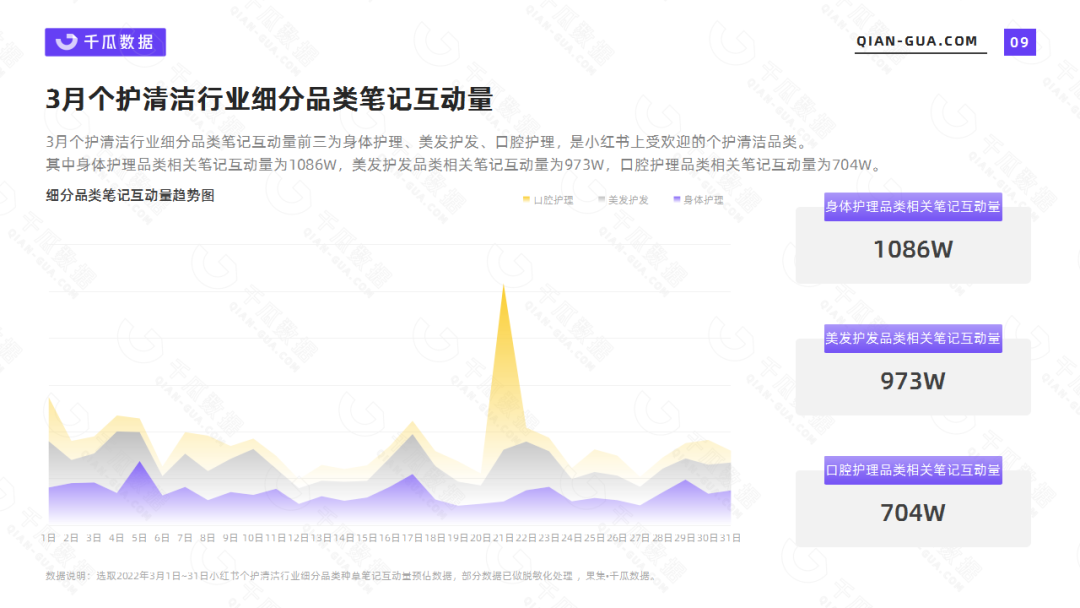Click the 美发护发品类相关笔记互动量 card title
The width and height of the screenshot is (1080, 608).
tap(912, 340)
